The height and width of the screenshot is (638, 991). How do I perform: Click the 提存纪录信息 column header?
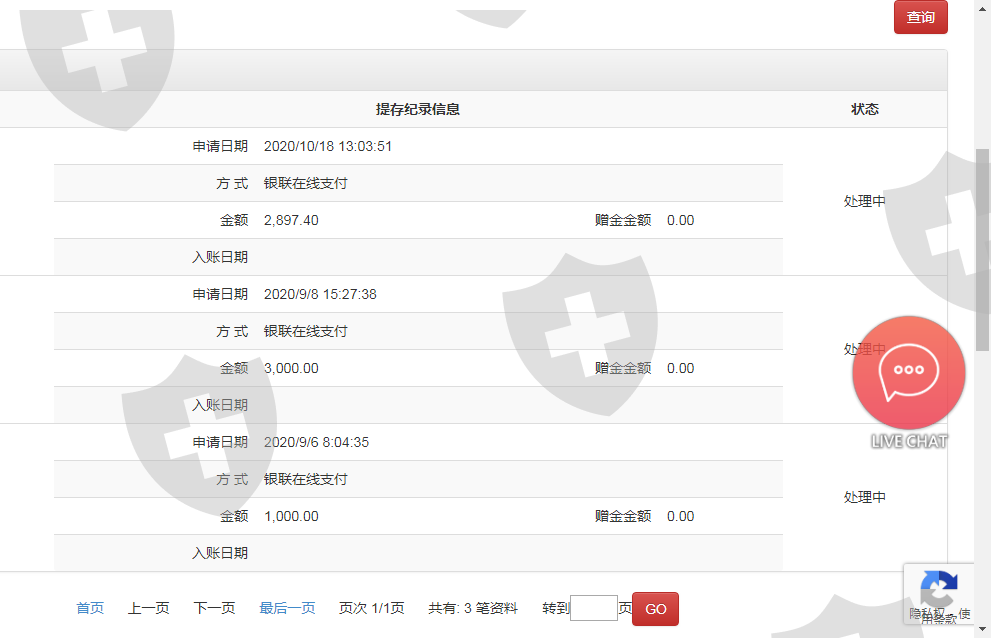[x=418, y=109]
